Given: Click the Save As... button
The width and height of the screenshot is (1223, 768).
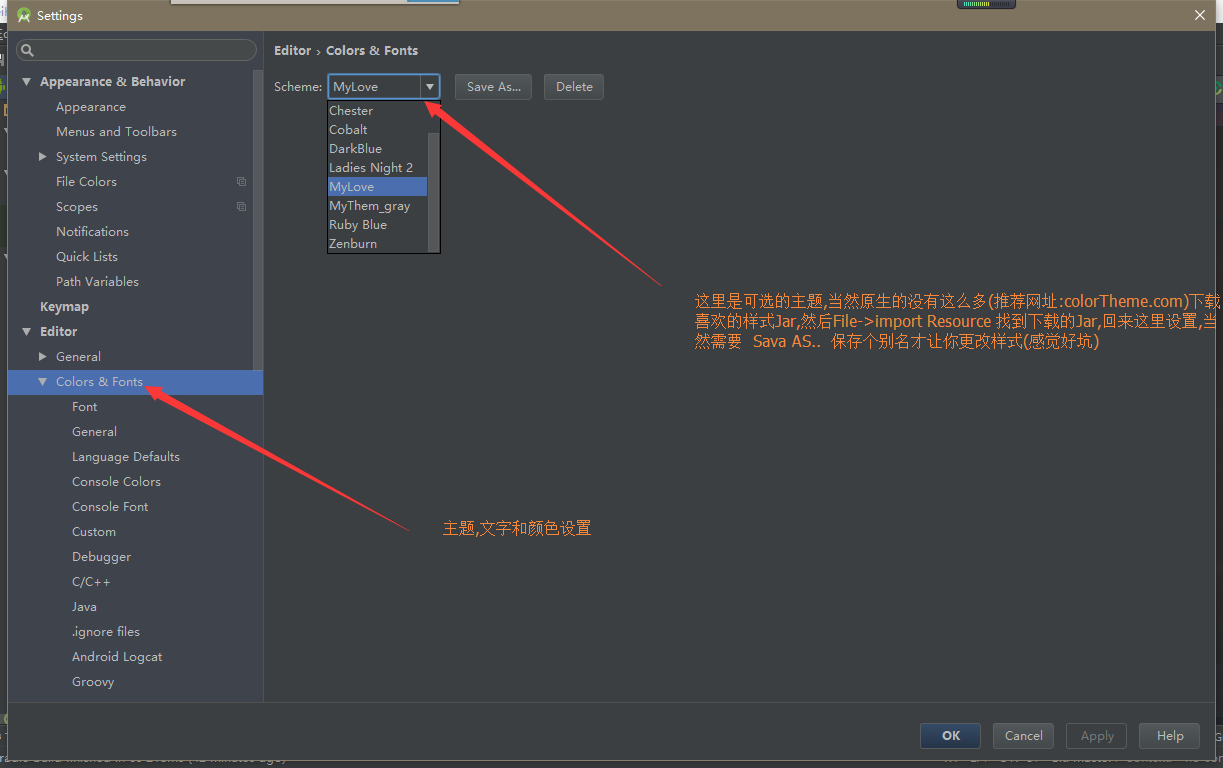Looking at the screenshot, I should [494, 87].
